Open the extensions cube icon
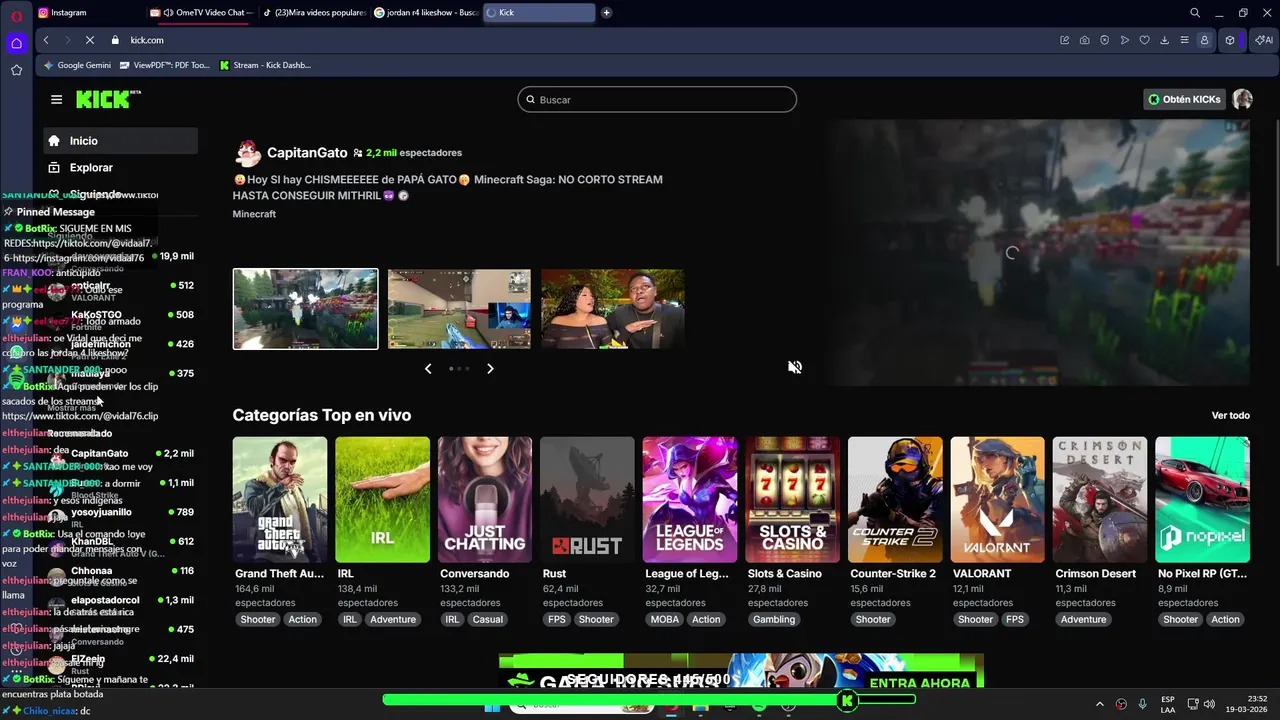Image resolution: width=1280 pixels, height=720 pixels. [1230, 40]
